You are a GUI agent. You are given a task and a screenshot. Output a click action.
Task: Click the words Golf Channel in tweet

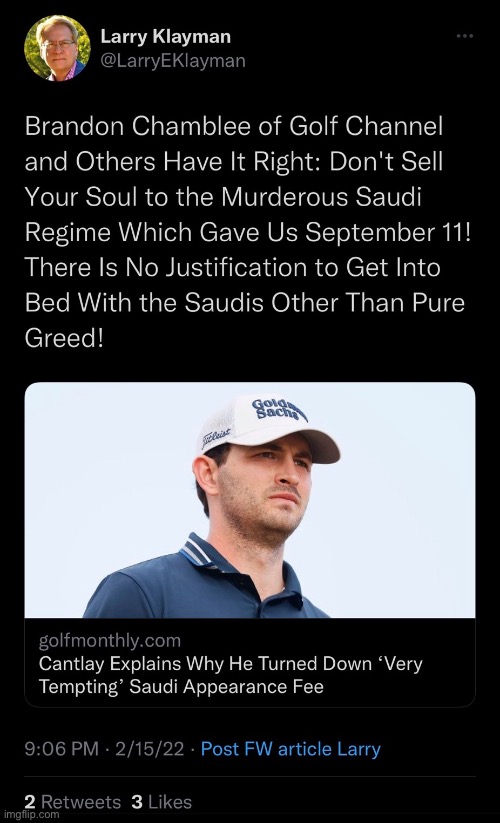pos(366,126)
